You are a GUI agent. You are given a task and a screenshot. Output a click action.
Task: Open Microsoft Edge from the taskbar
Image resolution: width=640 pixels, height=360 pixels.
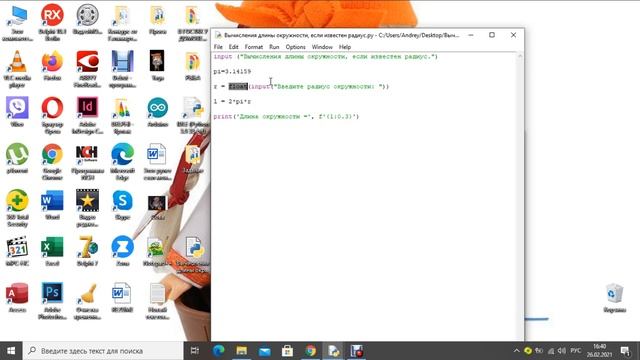[218, 351]
